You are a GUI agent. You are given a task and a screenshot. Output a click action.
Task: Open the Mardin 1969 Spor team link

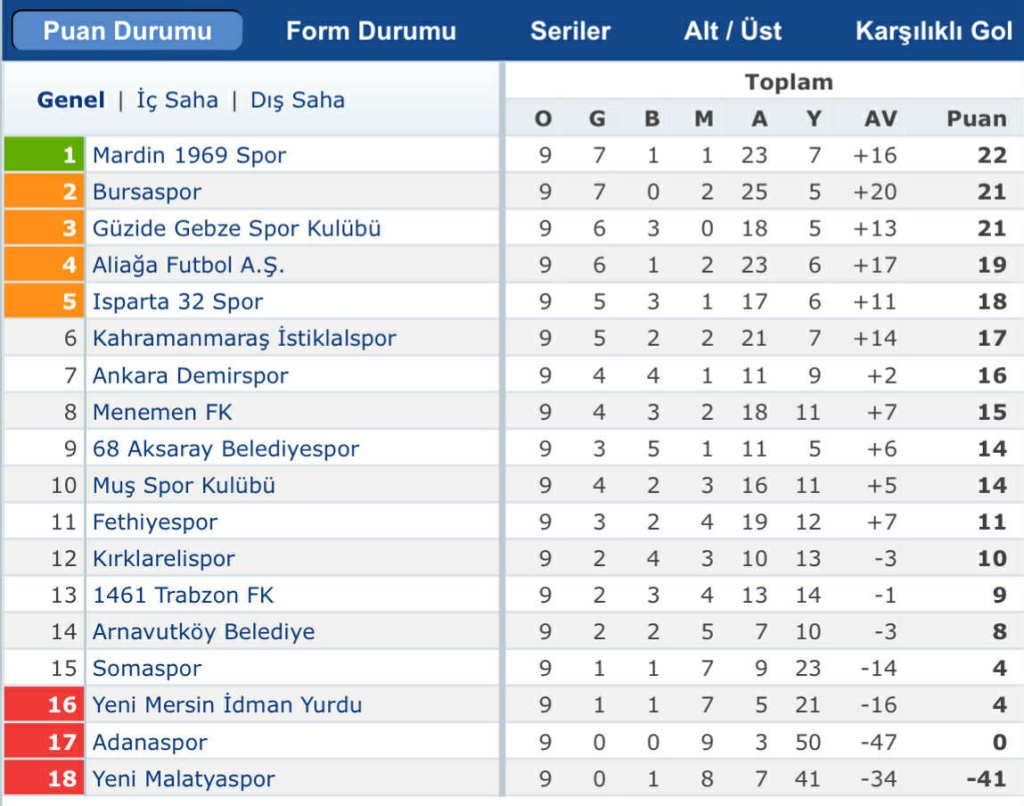pos(189,155)
